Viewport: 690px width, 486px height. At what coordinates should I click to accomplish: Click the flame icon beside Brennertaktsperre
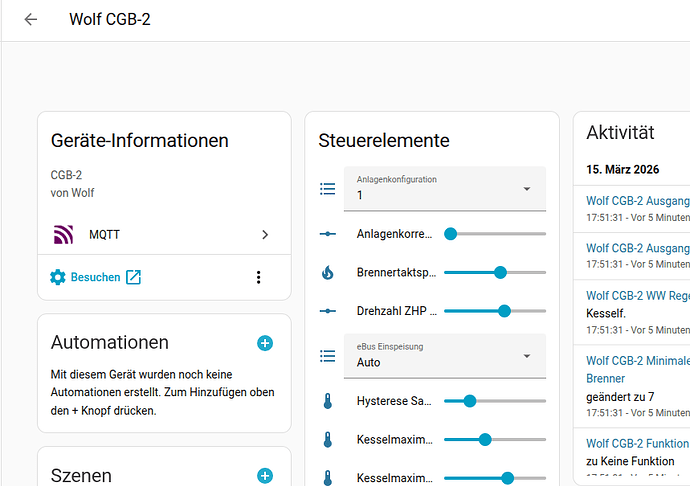click(x=327, y=272)
